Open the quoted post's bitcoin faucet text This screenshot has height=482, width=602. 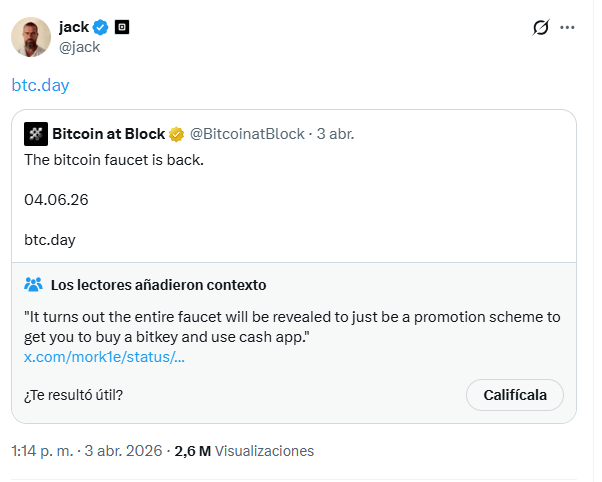[x=113, y=159]
